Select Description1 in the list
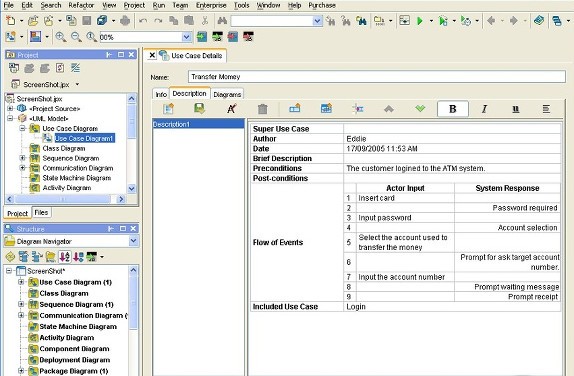 click(x=198, y=124)
